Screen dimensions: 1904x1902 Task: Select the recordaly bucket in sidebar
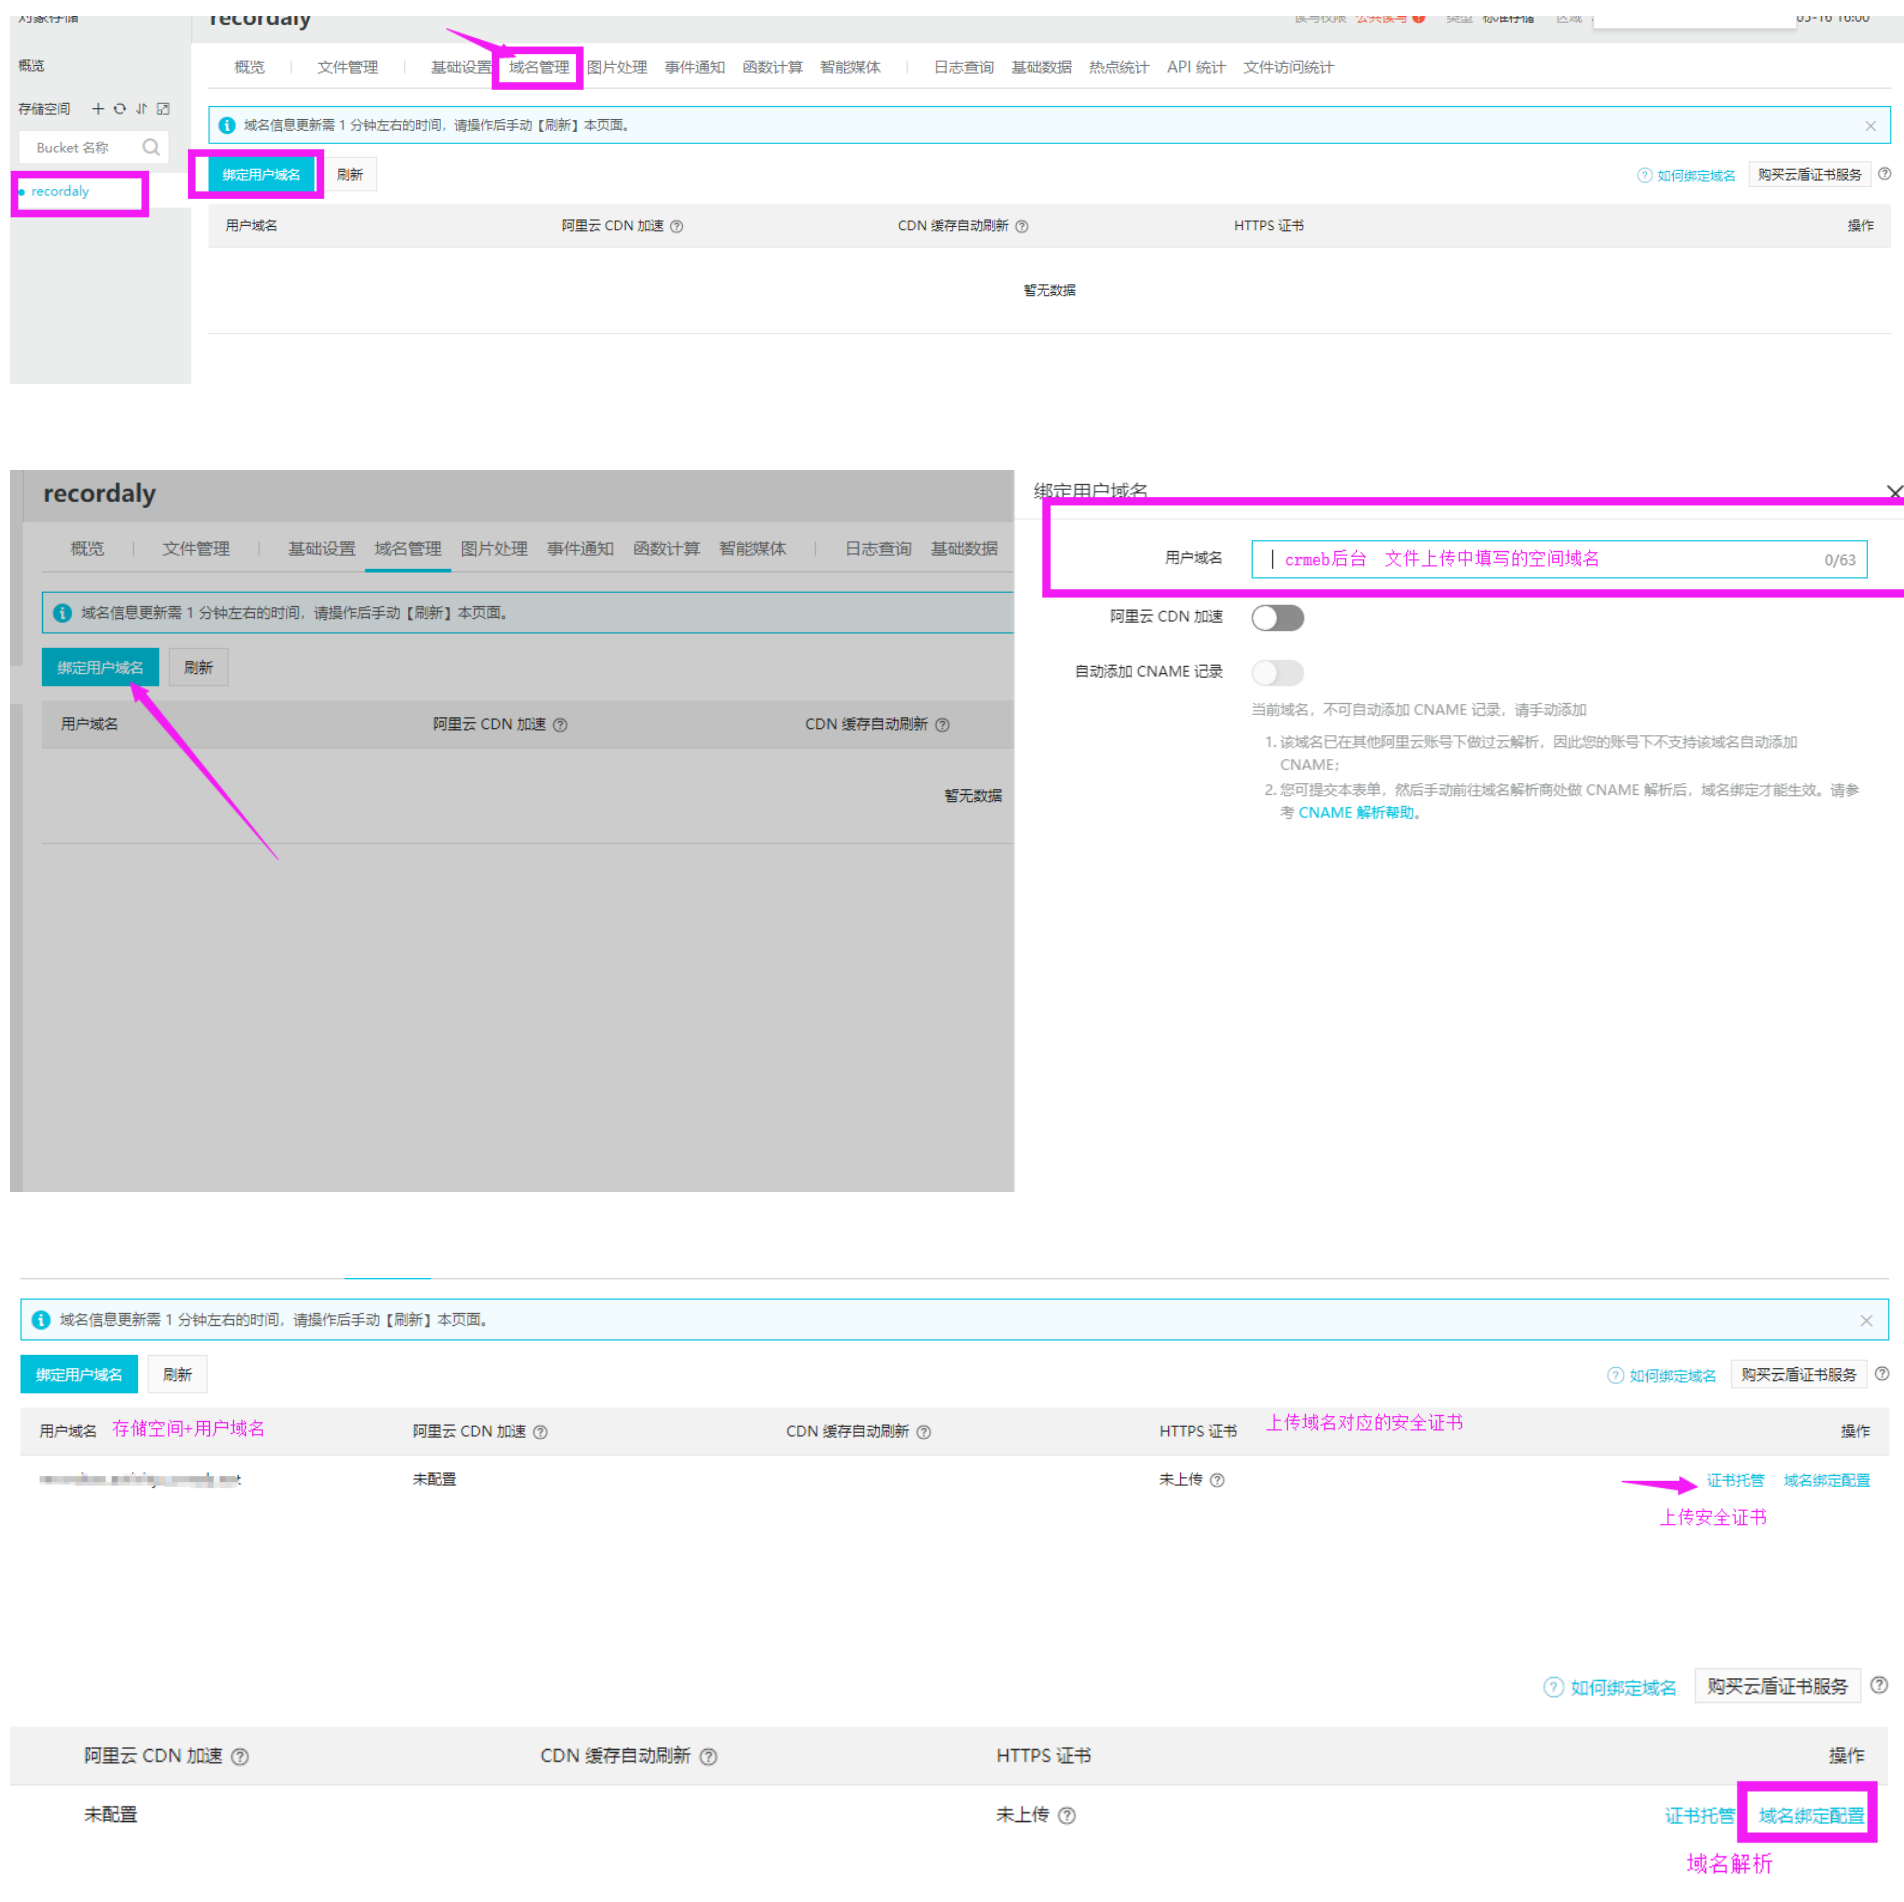tap(60, 191)
